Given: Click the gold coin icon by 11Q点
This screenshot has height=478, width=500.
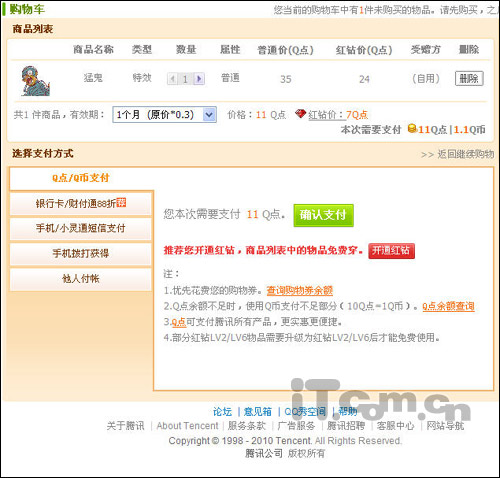Looking at the screenshot, I should (x=412, y=129).
